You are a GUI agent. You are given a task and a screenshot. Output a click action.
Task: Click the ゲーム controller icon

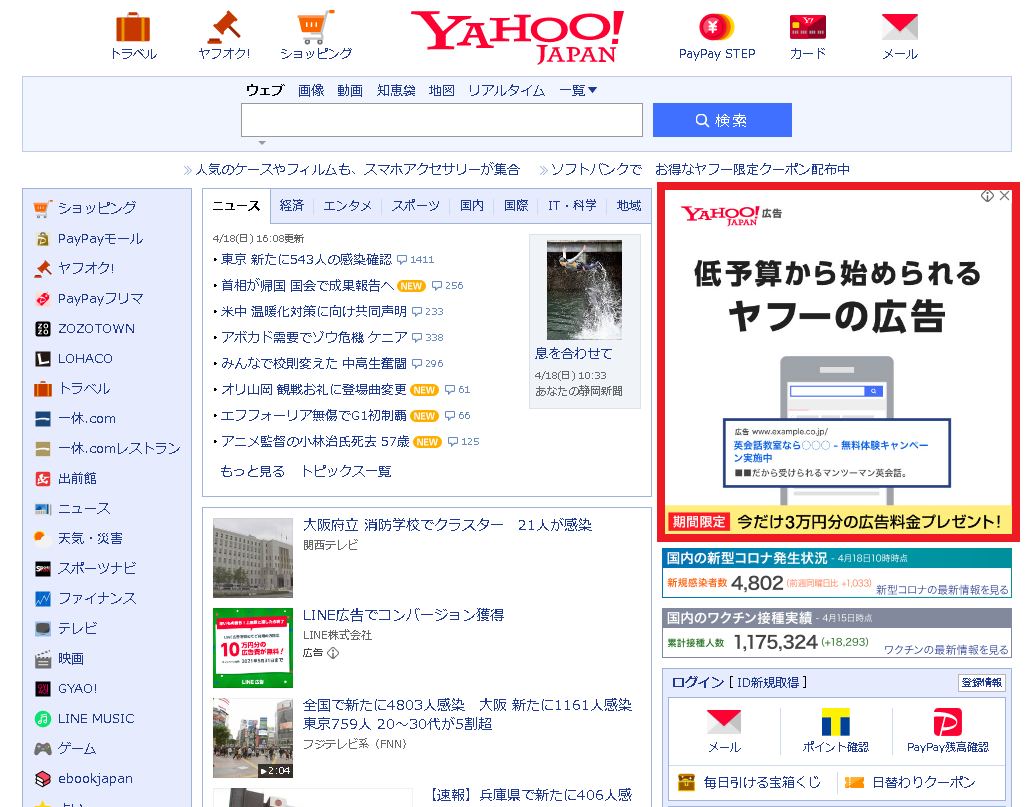tap(42, 748)
